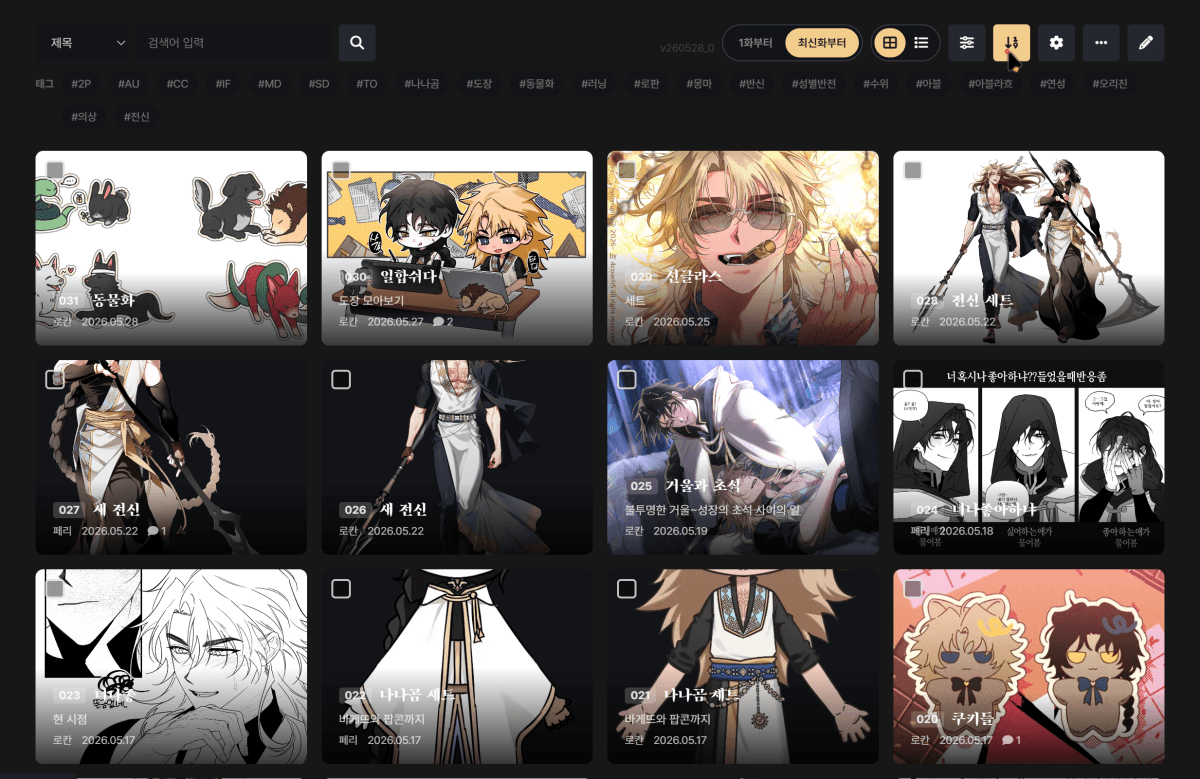Tick checkbox on post 023 card
This screenshot has height=779, width=1200.
pyautogui.click(x=55, y=588)
